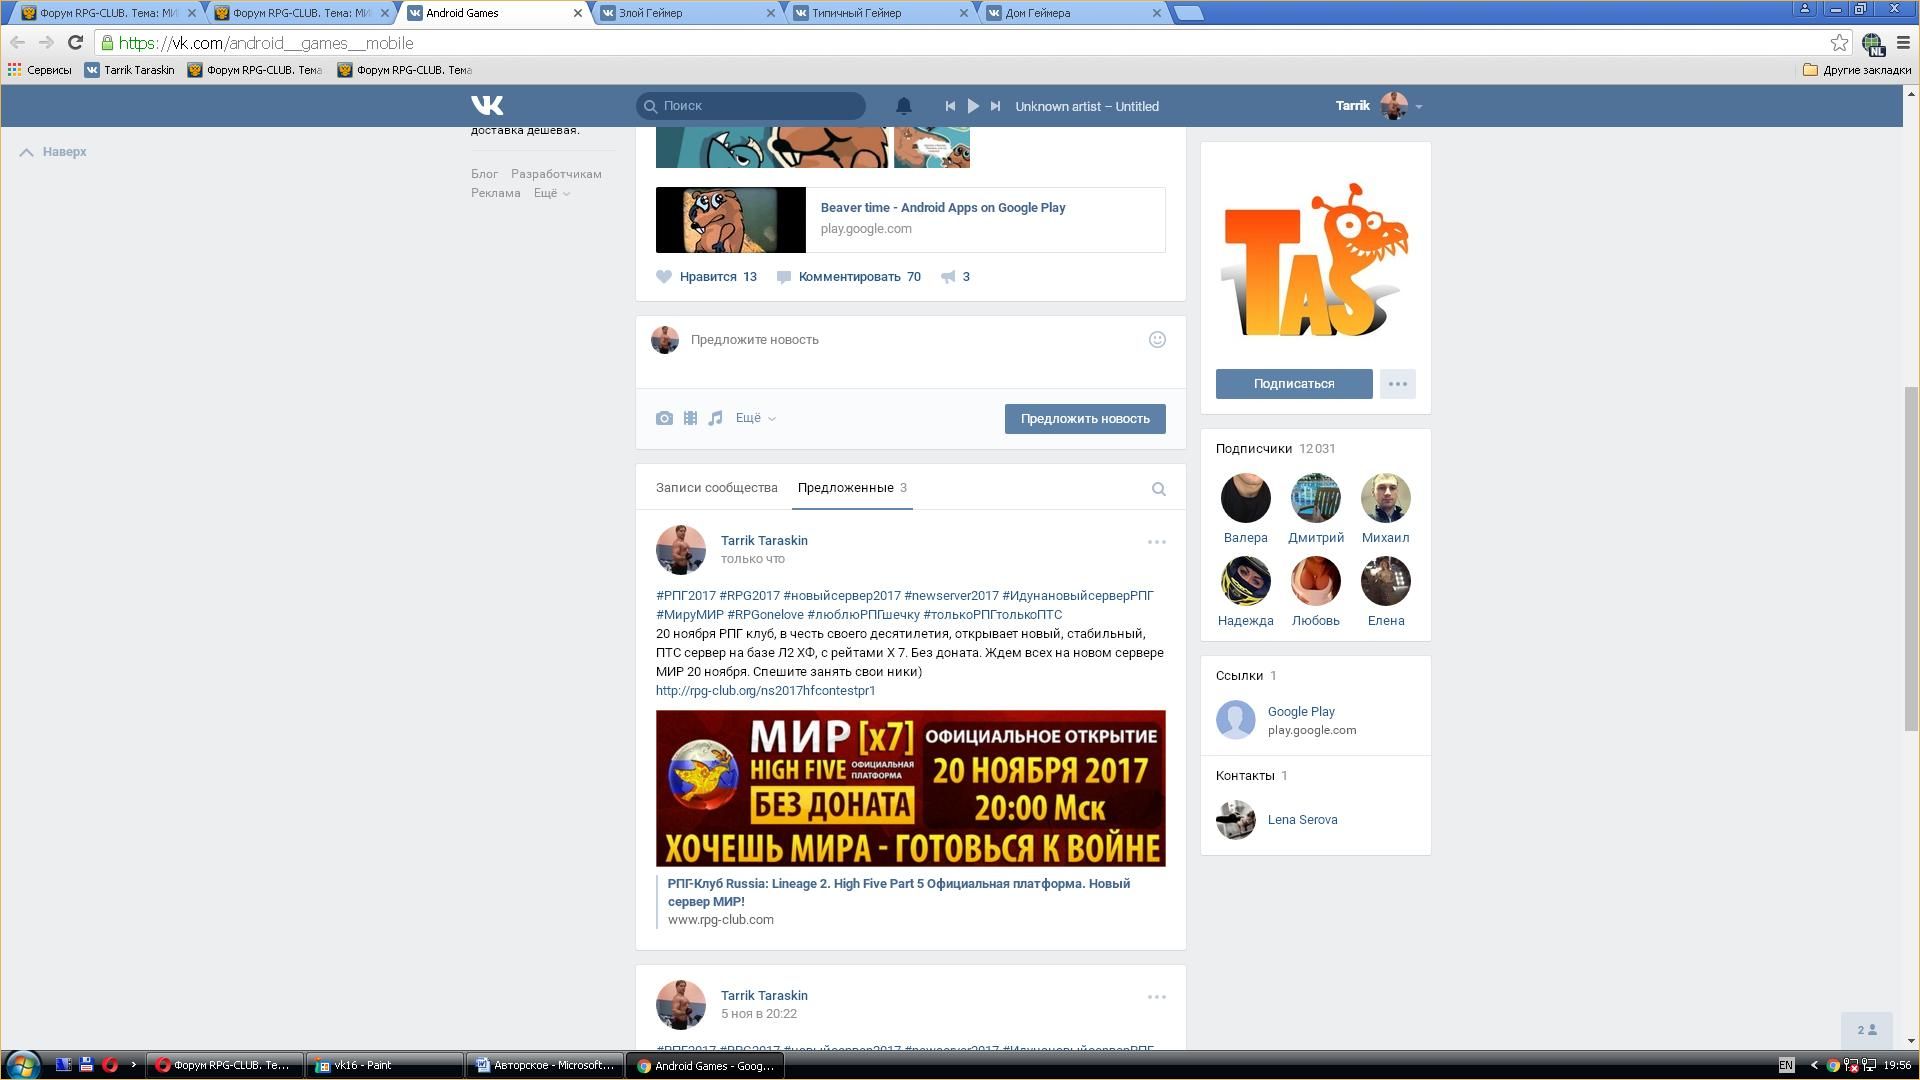Bookmark this page with star icon
The image size is (1920, 1080).
(1839, 43)
